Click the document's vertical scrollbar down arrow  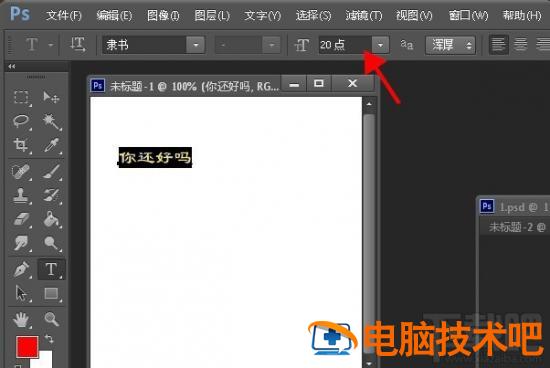coord(369,363)
